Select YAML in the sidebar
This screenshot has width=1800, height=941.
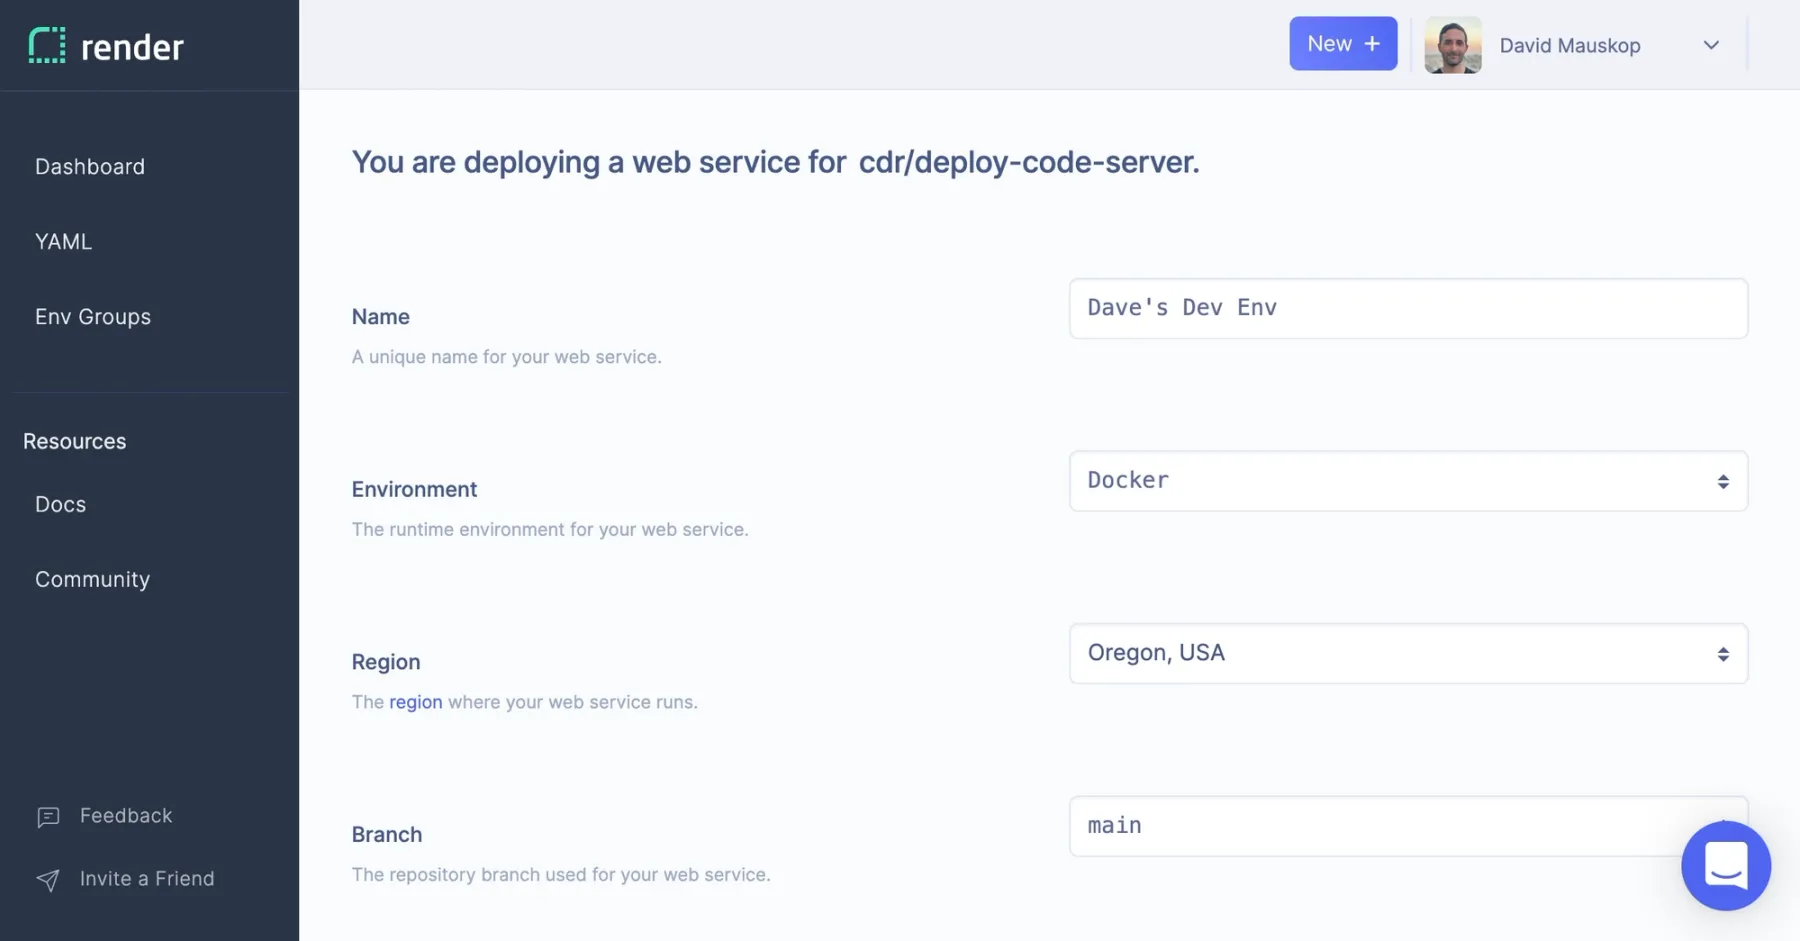[x=63, y=241]
